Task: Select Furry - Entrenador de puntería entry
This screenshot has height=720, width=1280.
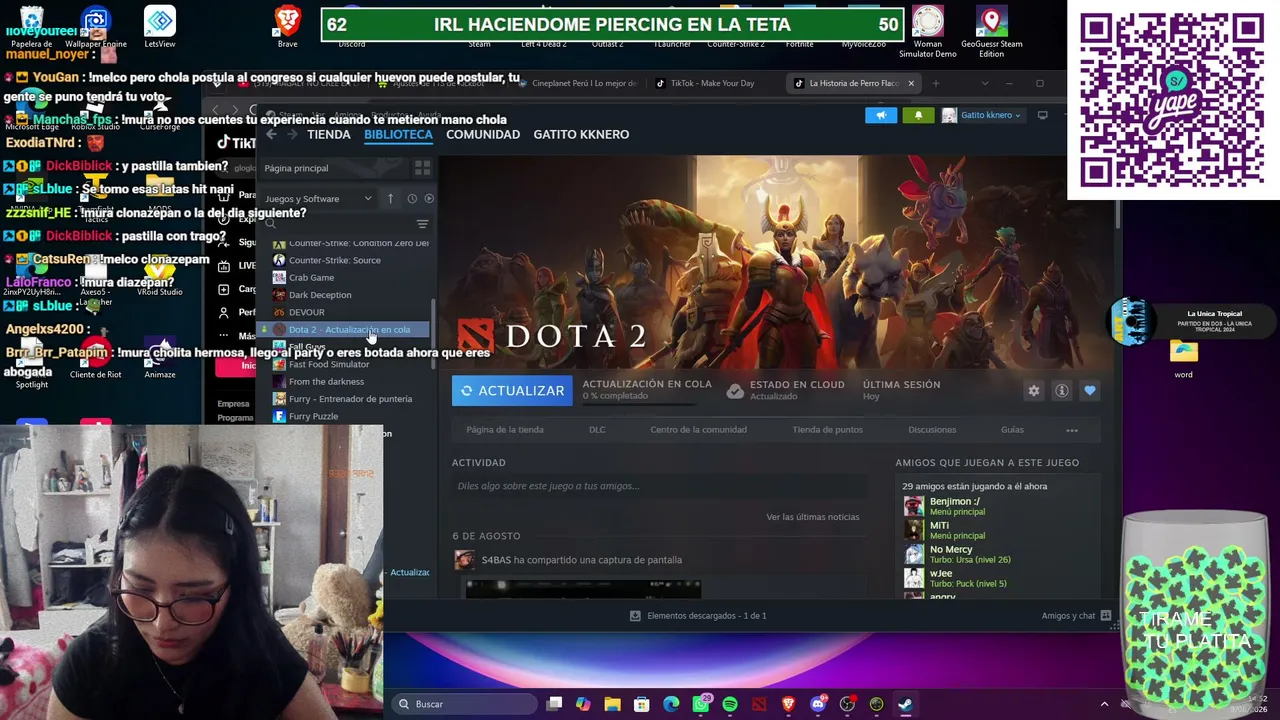Action: pyautogui.click(x=350, y=399)
